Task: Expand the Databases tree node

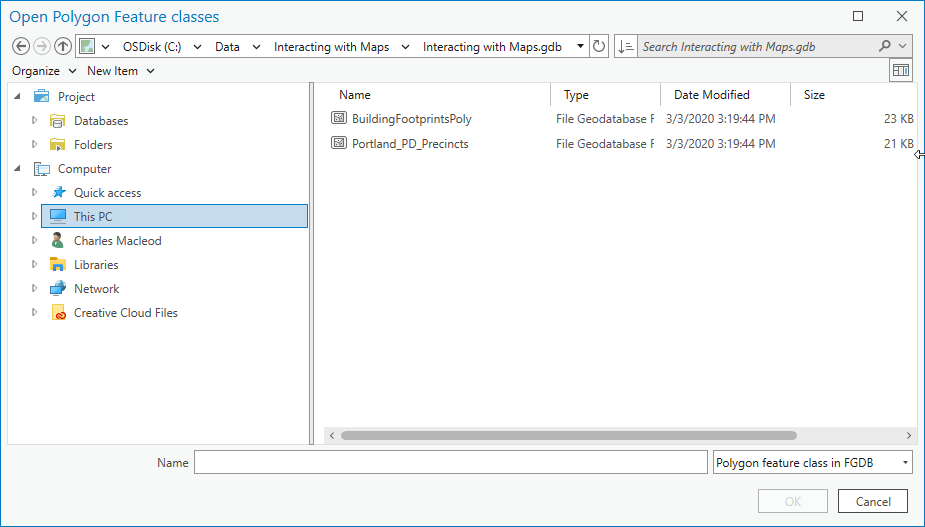Action: (35, 121)
